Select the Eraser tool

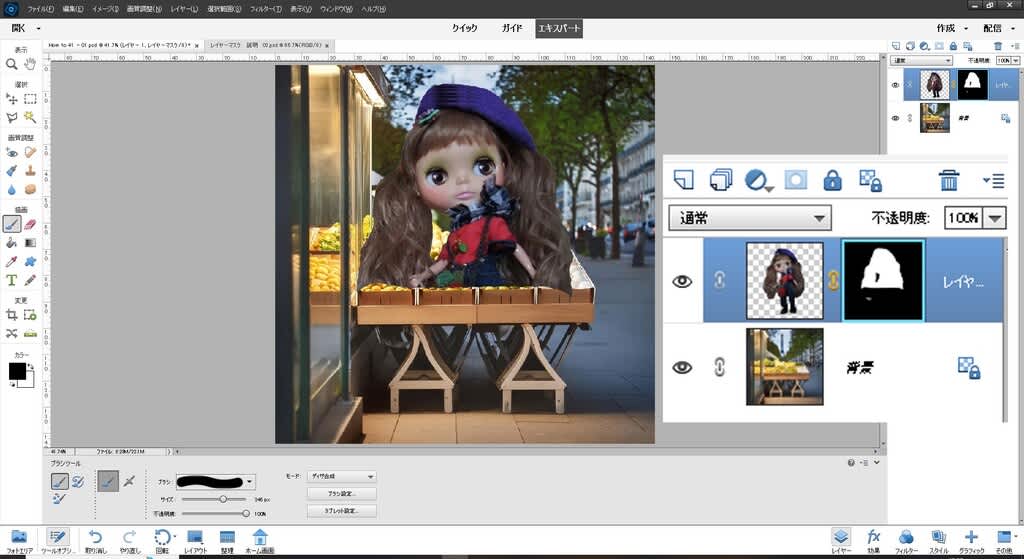pos(30,225)
